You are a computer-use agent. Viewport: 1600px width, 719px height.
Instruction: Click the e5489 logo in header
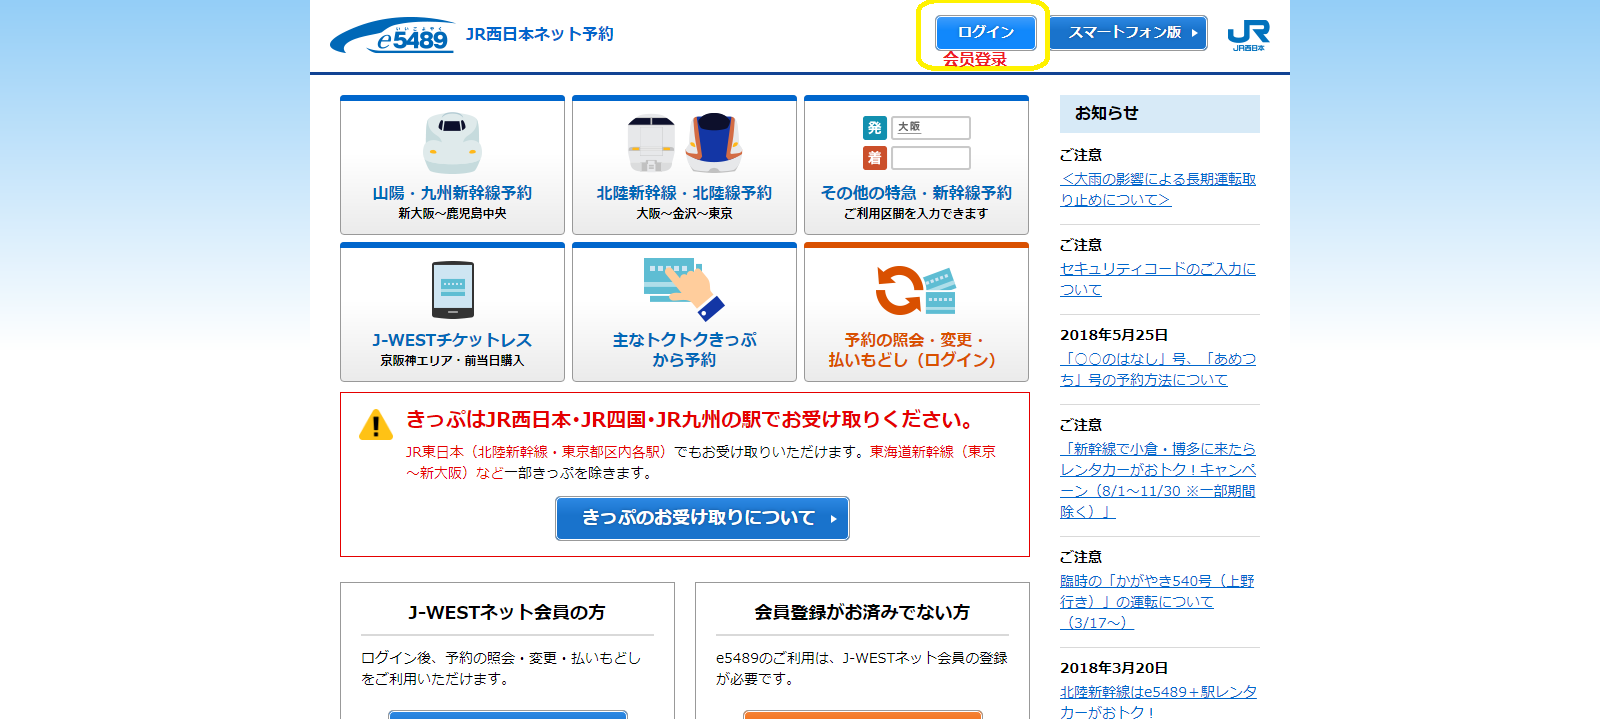click(x=393, y=36)
